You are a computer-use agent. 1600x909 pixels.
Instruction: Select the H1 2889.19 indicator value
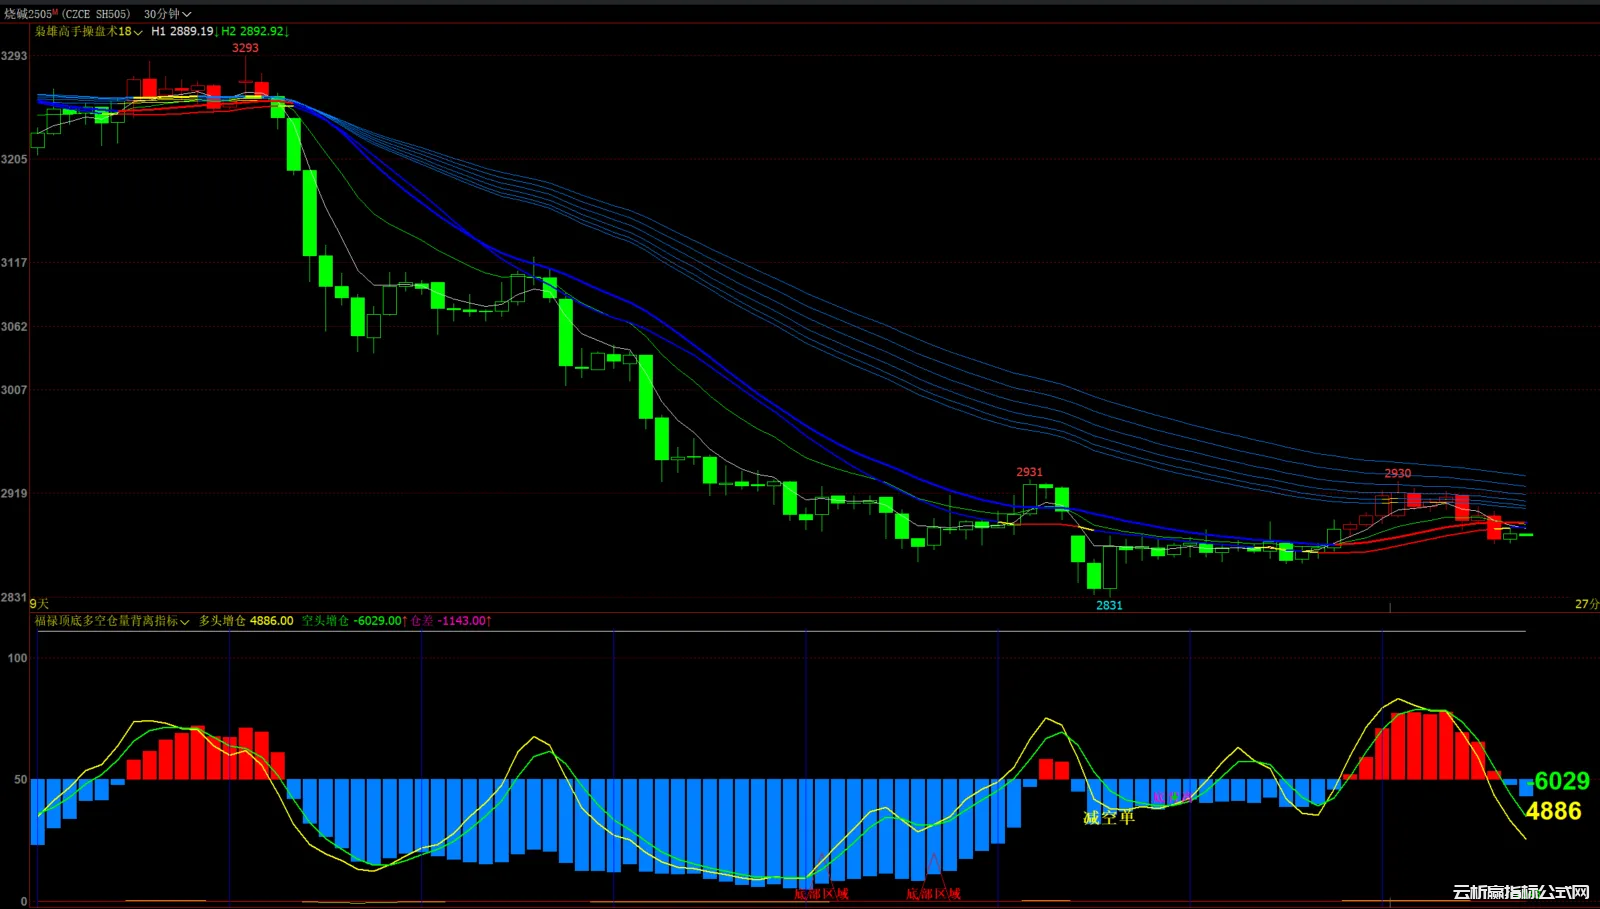point(182,32)
